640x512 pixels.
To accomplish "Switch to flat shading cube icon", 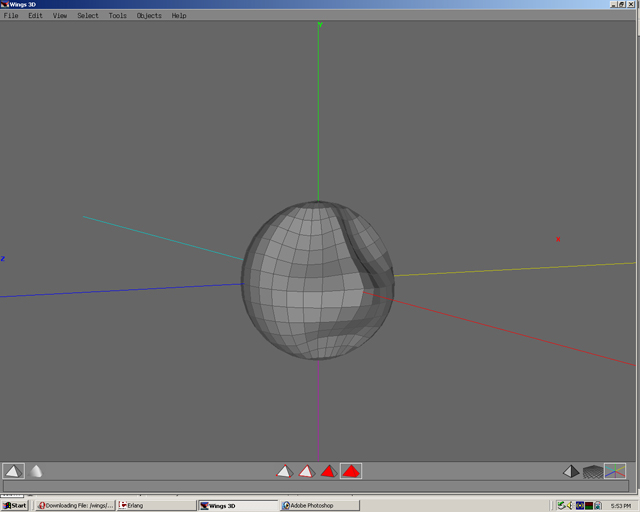I will click(13, 471).
